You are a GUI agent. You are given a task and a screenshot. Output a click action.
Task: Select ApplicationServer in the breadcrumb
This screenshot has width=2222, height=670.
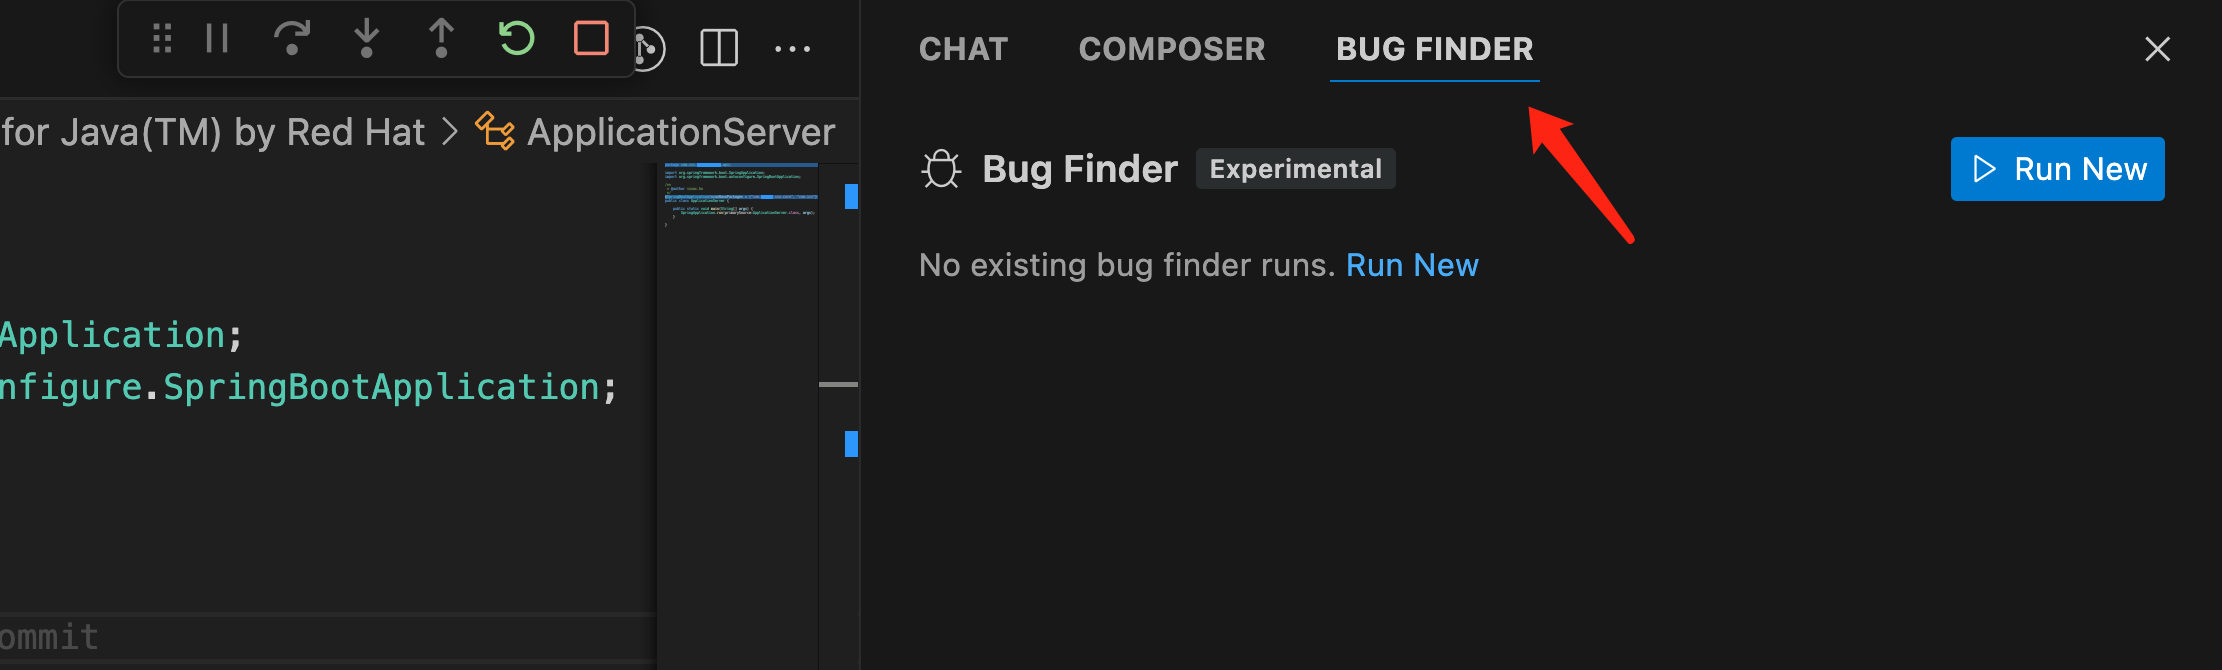click(680, 132)
